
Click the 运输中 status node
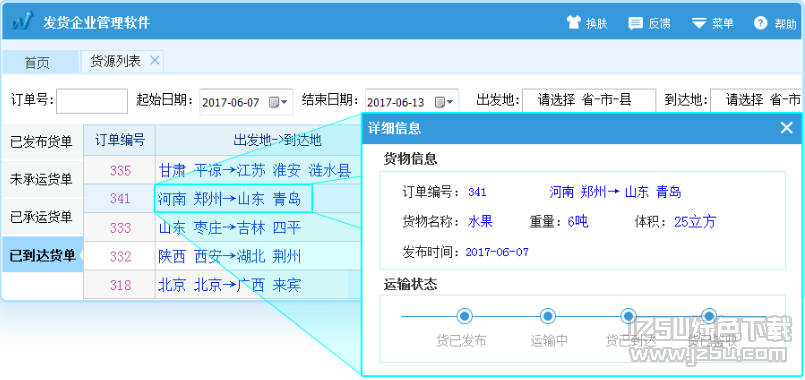548,316
